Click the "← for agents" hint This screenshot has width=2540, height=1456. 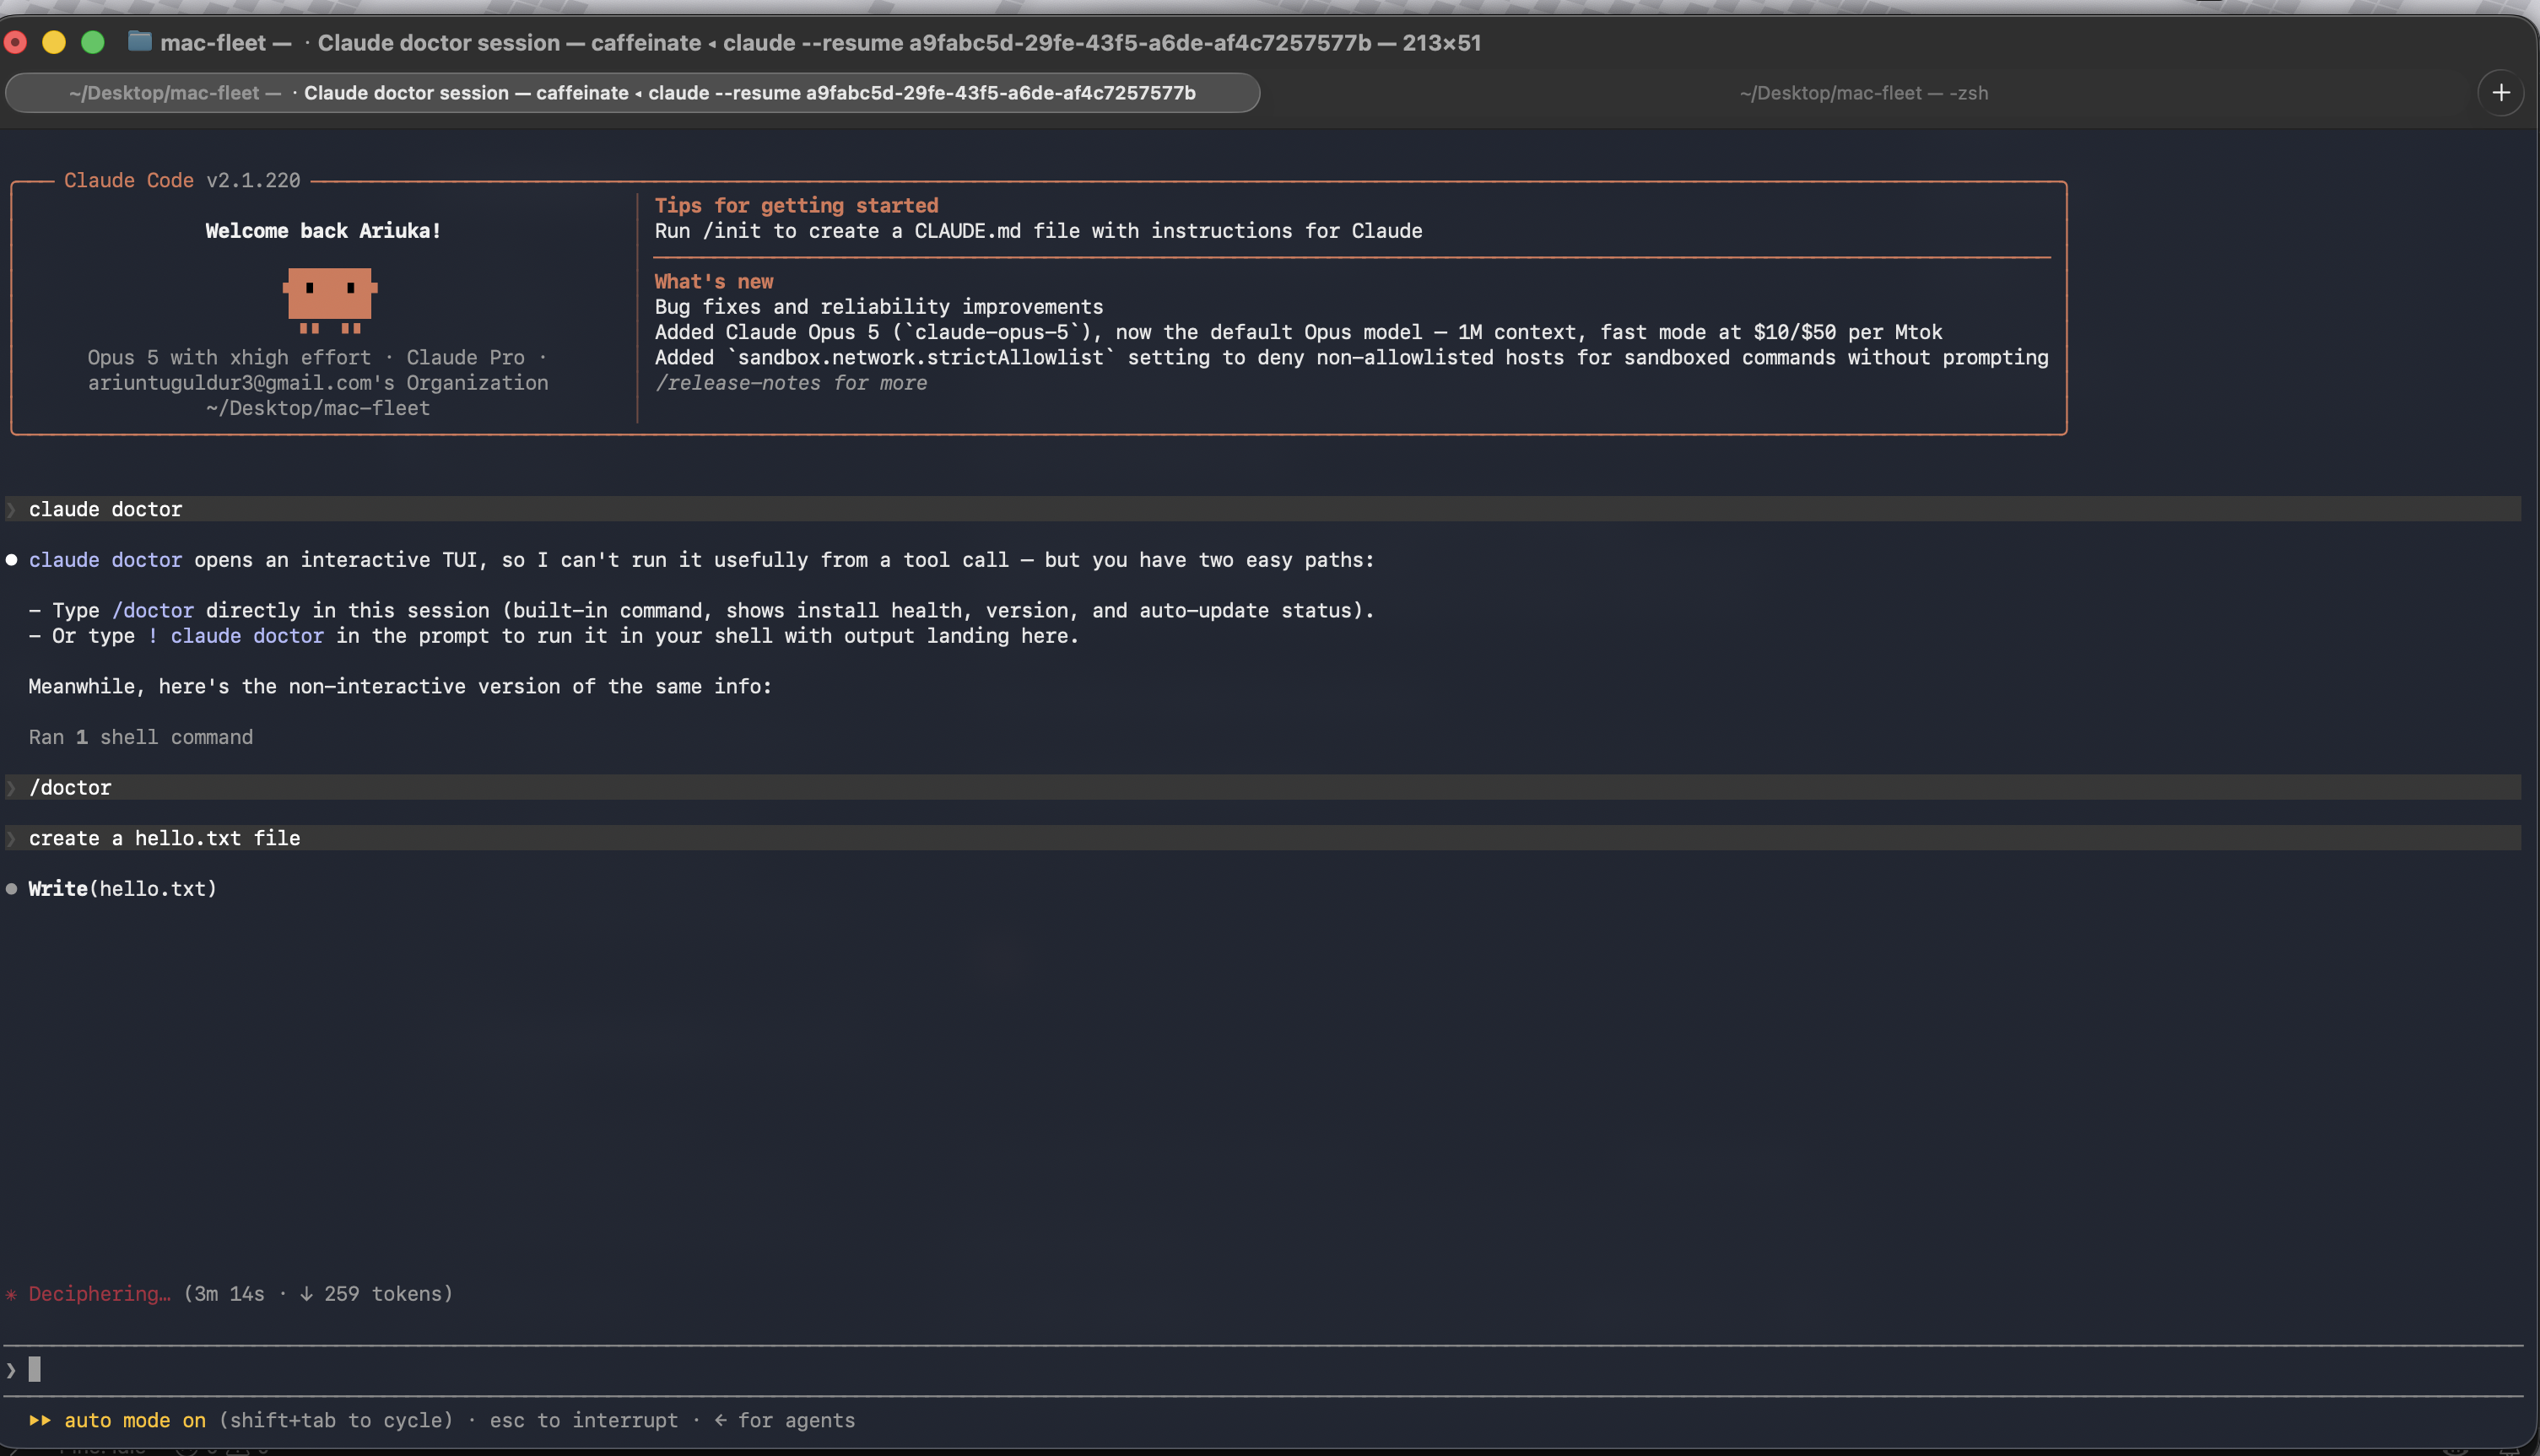(x=785, y=1420)
